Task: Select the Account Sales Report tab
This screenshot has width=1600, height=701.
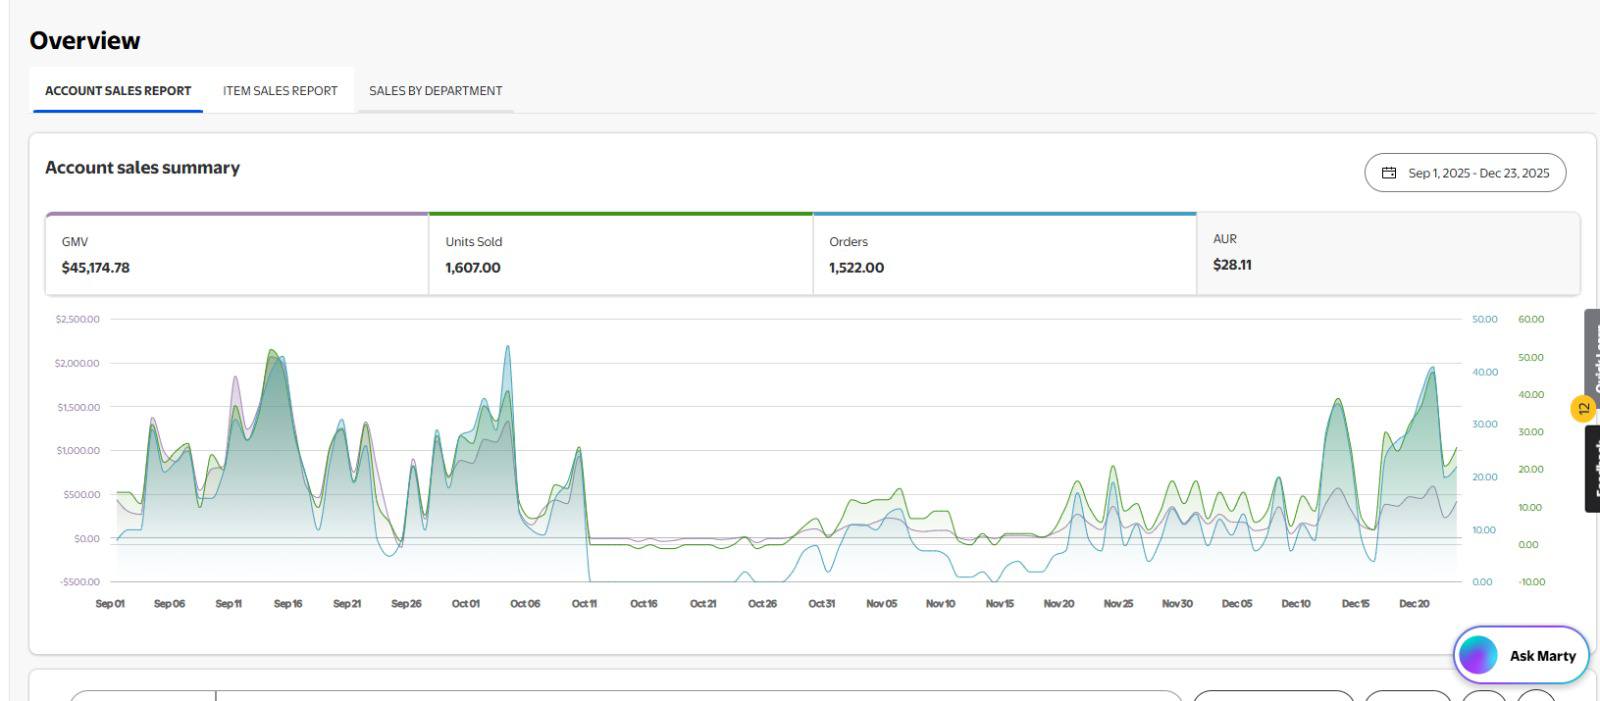Action: (118, 91)
